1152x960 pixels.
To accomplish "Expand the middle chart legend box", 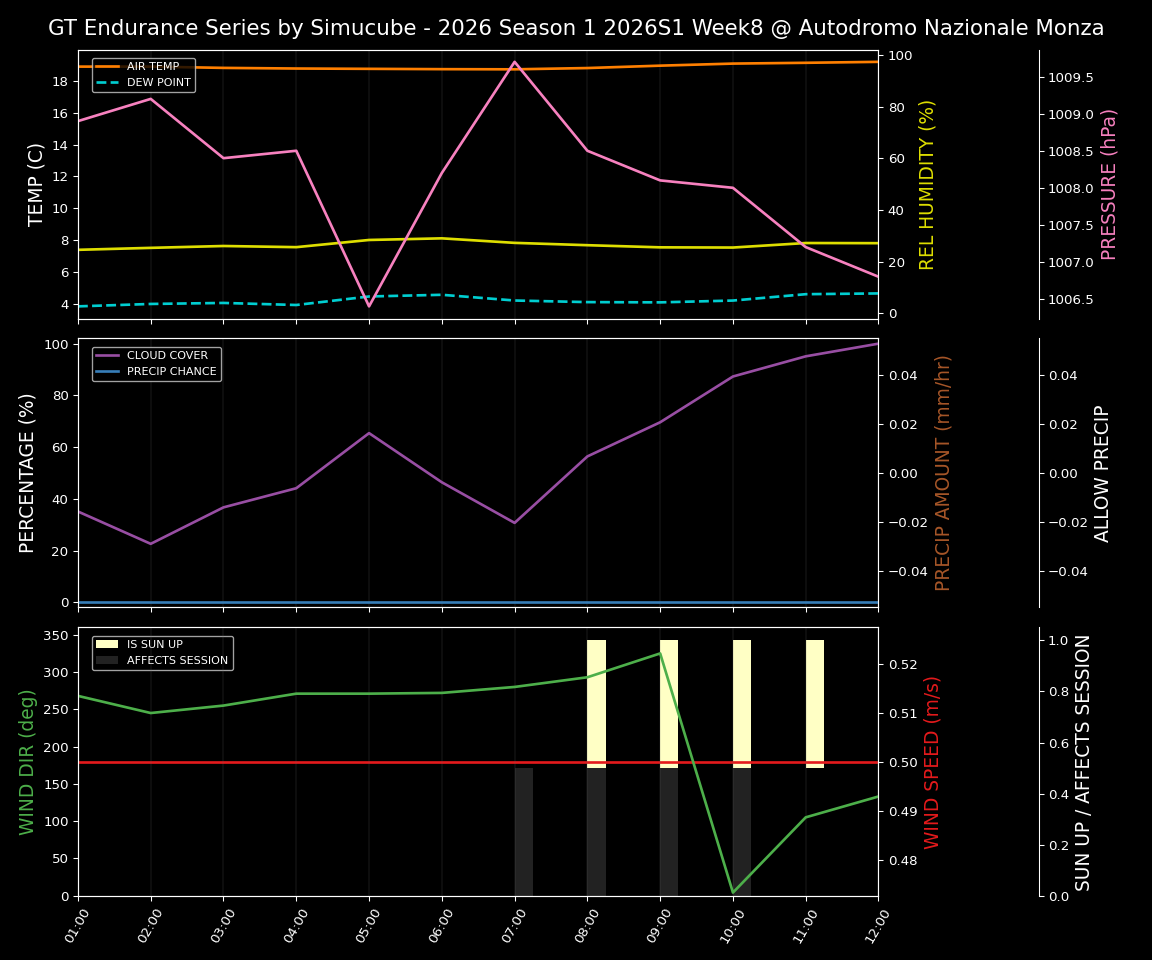I will coord(156,362).
